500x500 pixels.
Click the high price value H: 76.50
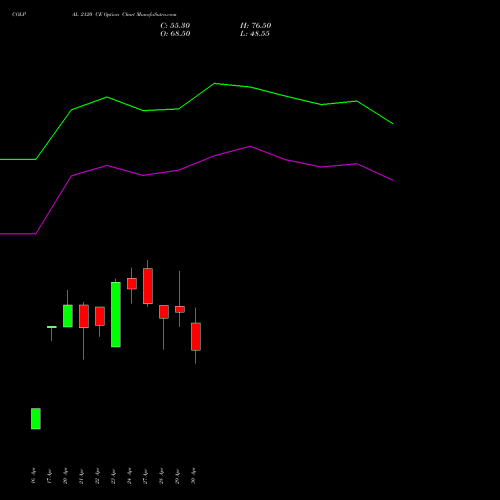(255, 26)
